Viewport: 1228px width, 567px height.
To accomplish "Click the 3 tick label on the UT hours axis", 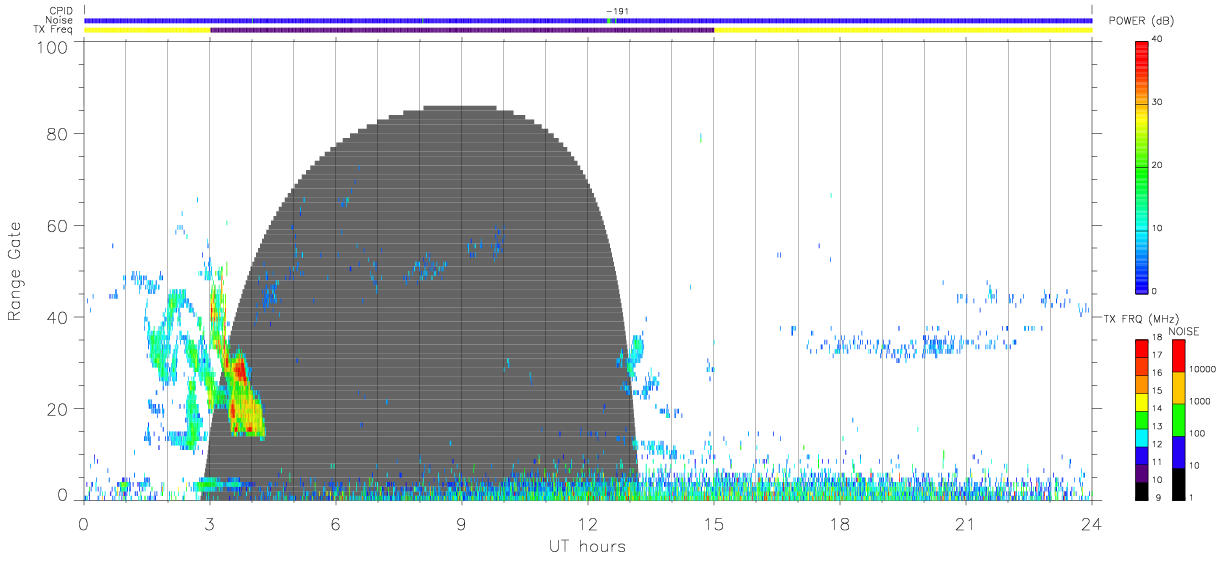I will [x=210, y=523].
